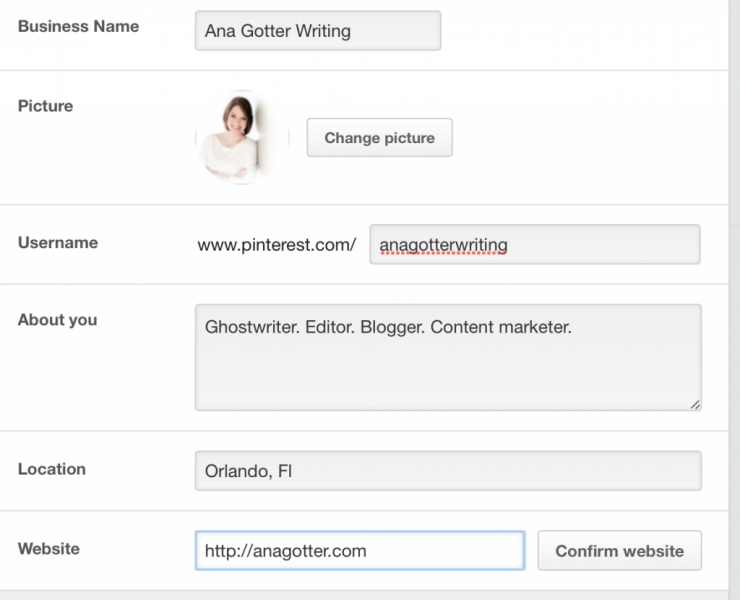Click the Username input field

(x=535, y=245)
